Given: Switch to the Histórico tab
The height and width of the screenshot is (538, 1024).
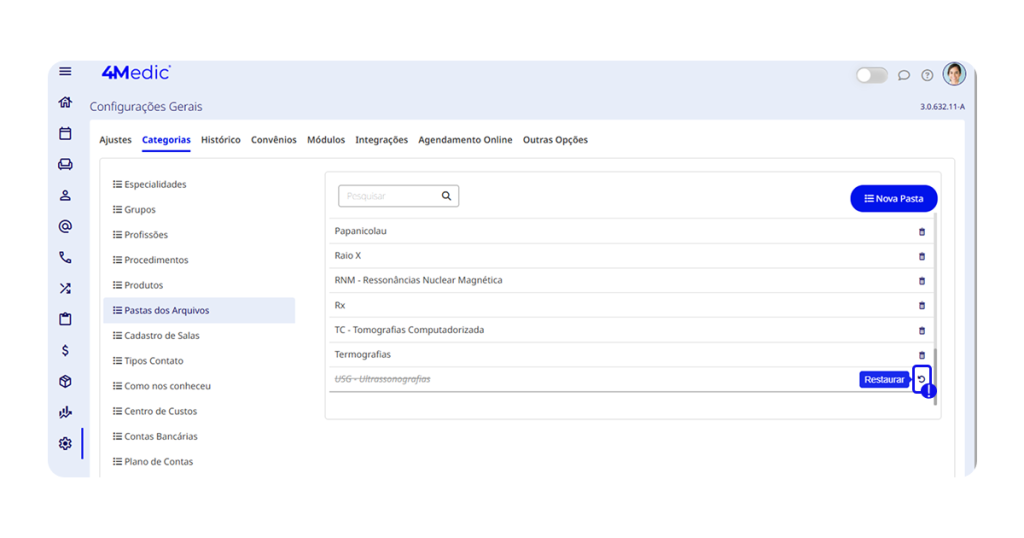Looking at the screenshot, I should tap(220, 140).
